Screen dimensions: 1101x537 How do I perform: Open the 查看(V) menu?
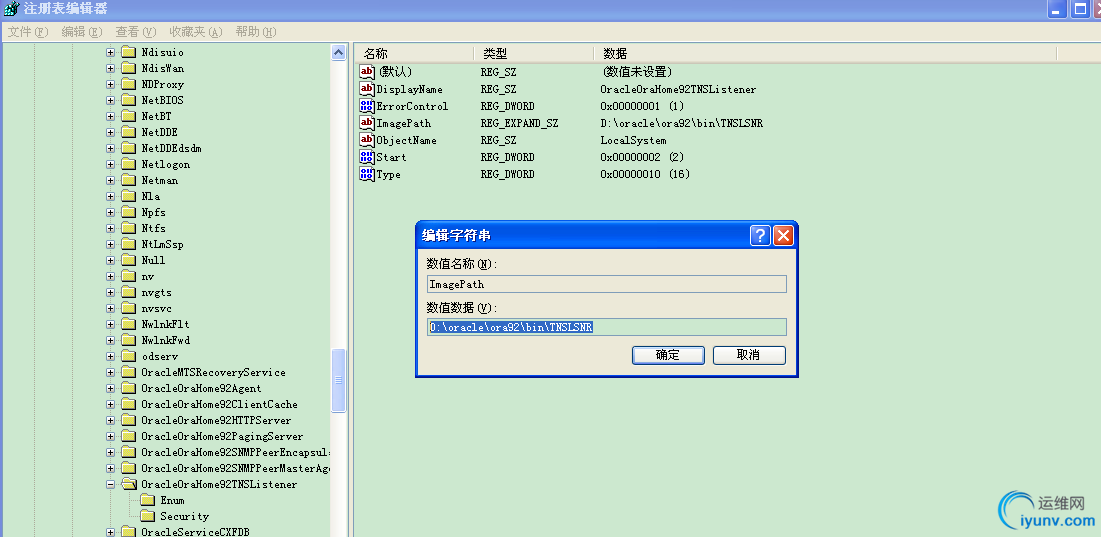[136, 32]
